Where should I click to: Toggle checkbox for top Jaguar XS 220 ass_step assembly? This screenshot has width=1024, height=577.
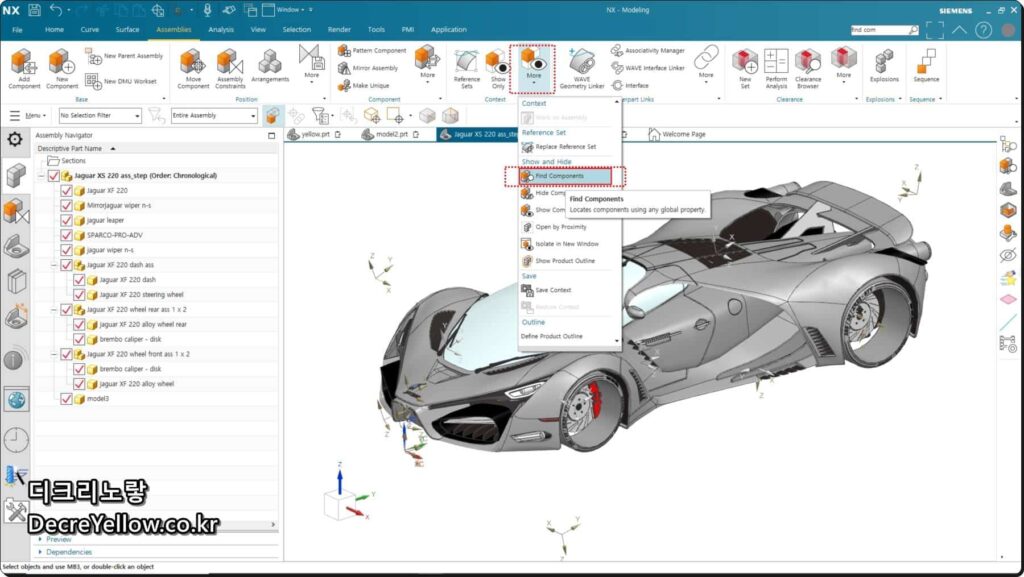click(x=54, y=176)
